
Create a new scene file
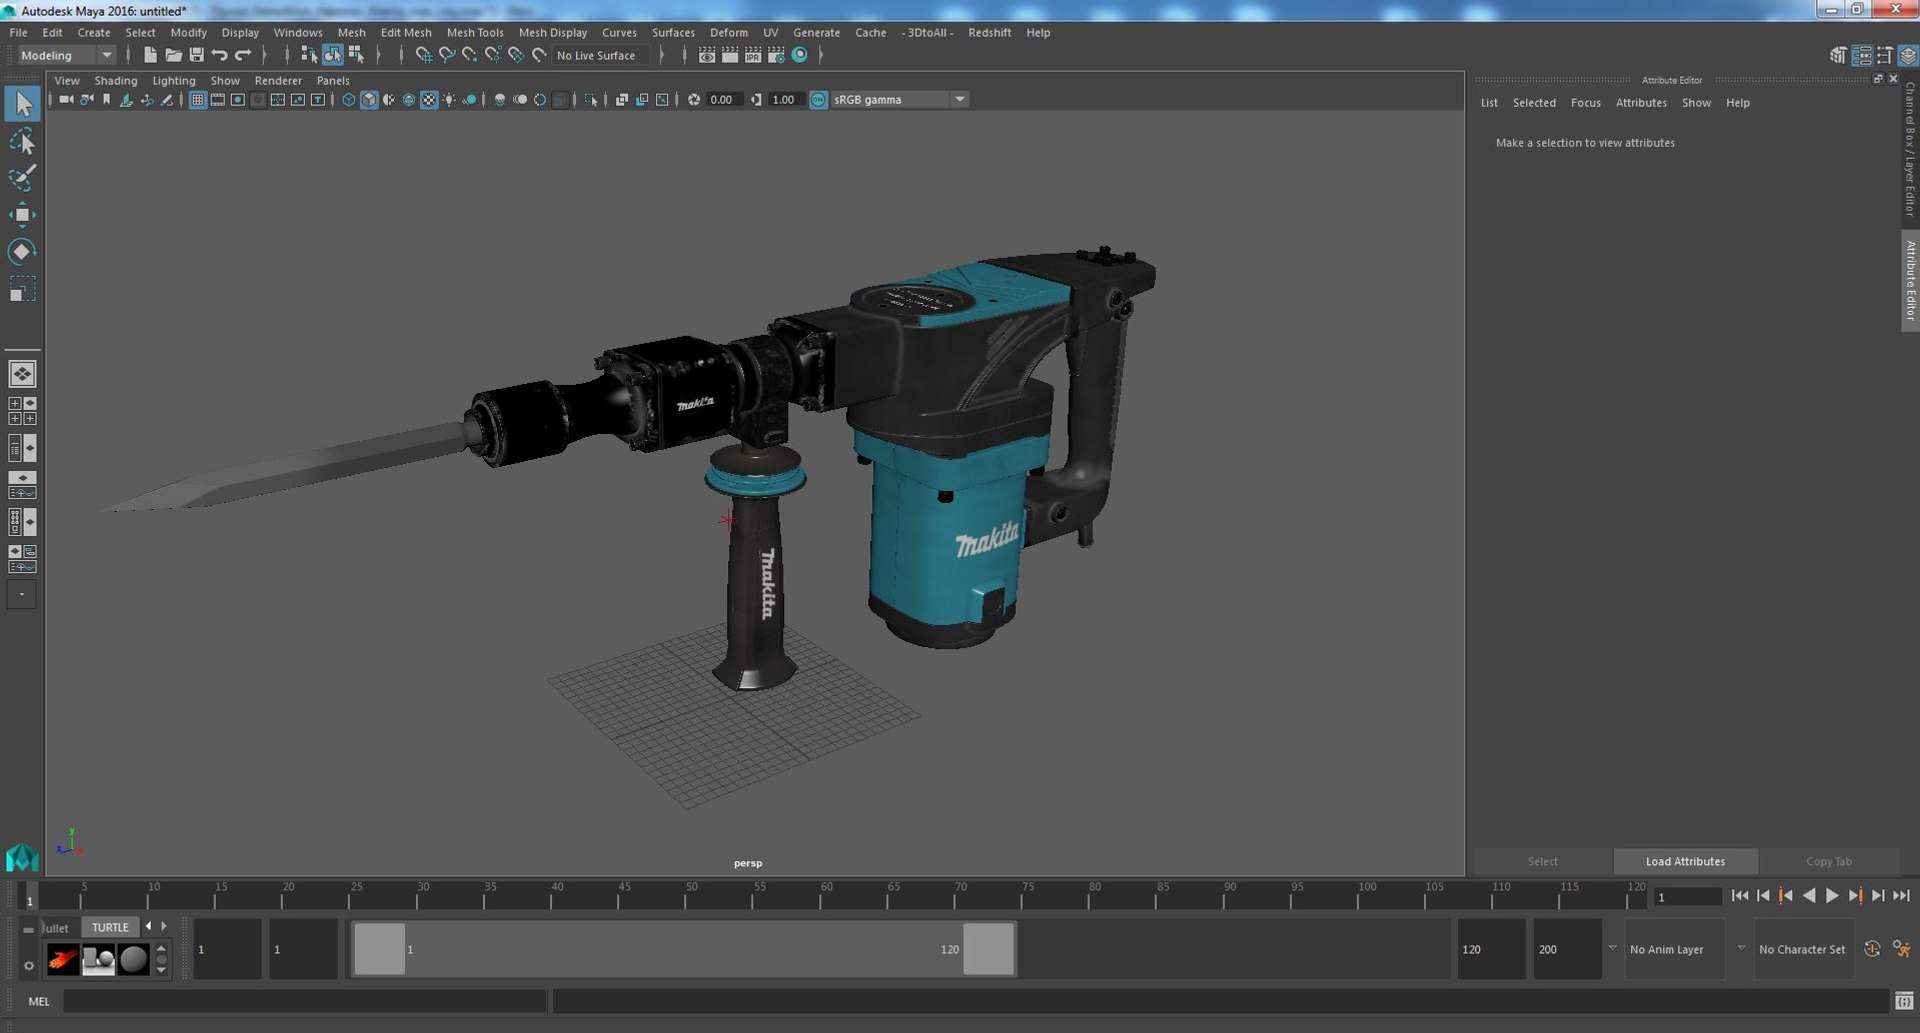tap(150, 55)
